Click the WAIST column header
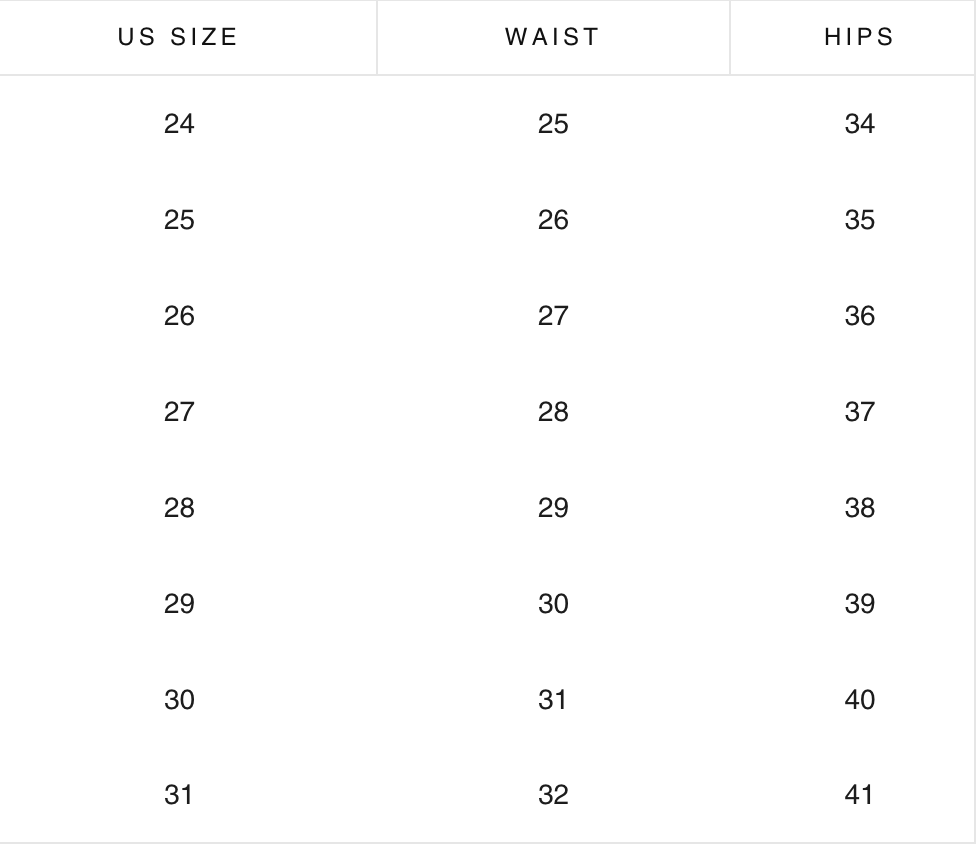This screenshot has height=844, width=976. click(x=553, y=38)
